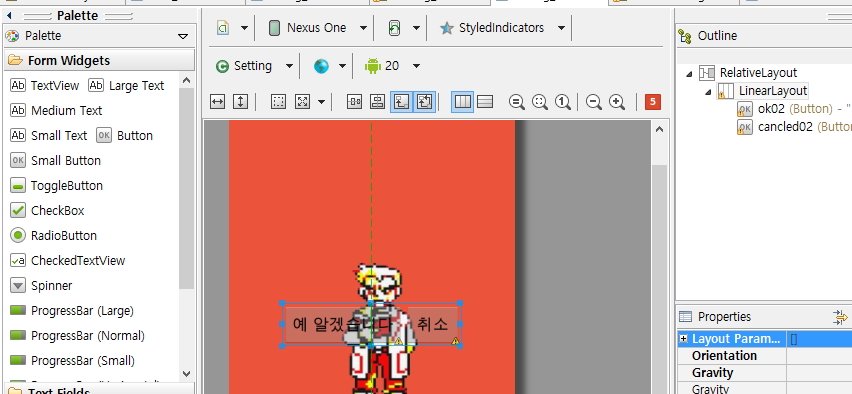Click the configuration file icon
The height and width of the screenshot is (394, 852).
[223, 28]
